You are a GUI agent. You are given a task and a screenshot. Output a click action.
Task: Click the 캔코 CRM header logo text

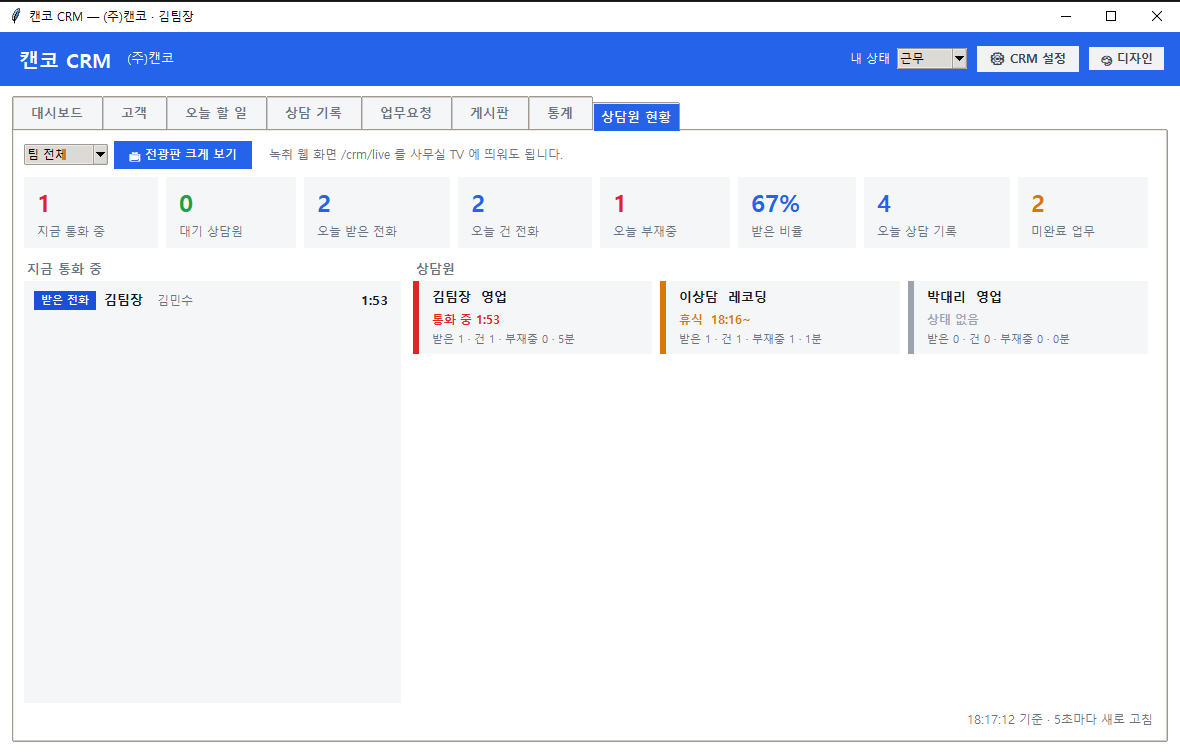pyautogui.click(x=65, y=60)
